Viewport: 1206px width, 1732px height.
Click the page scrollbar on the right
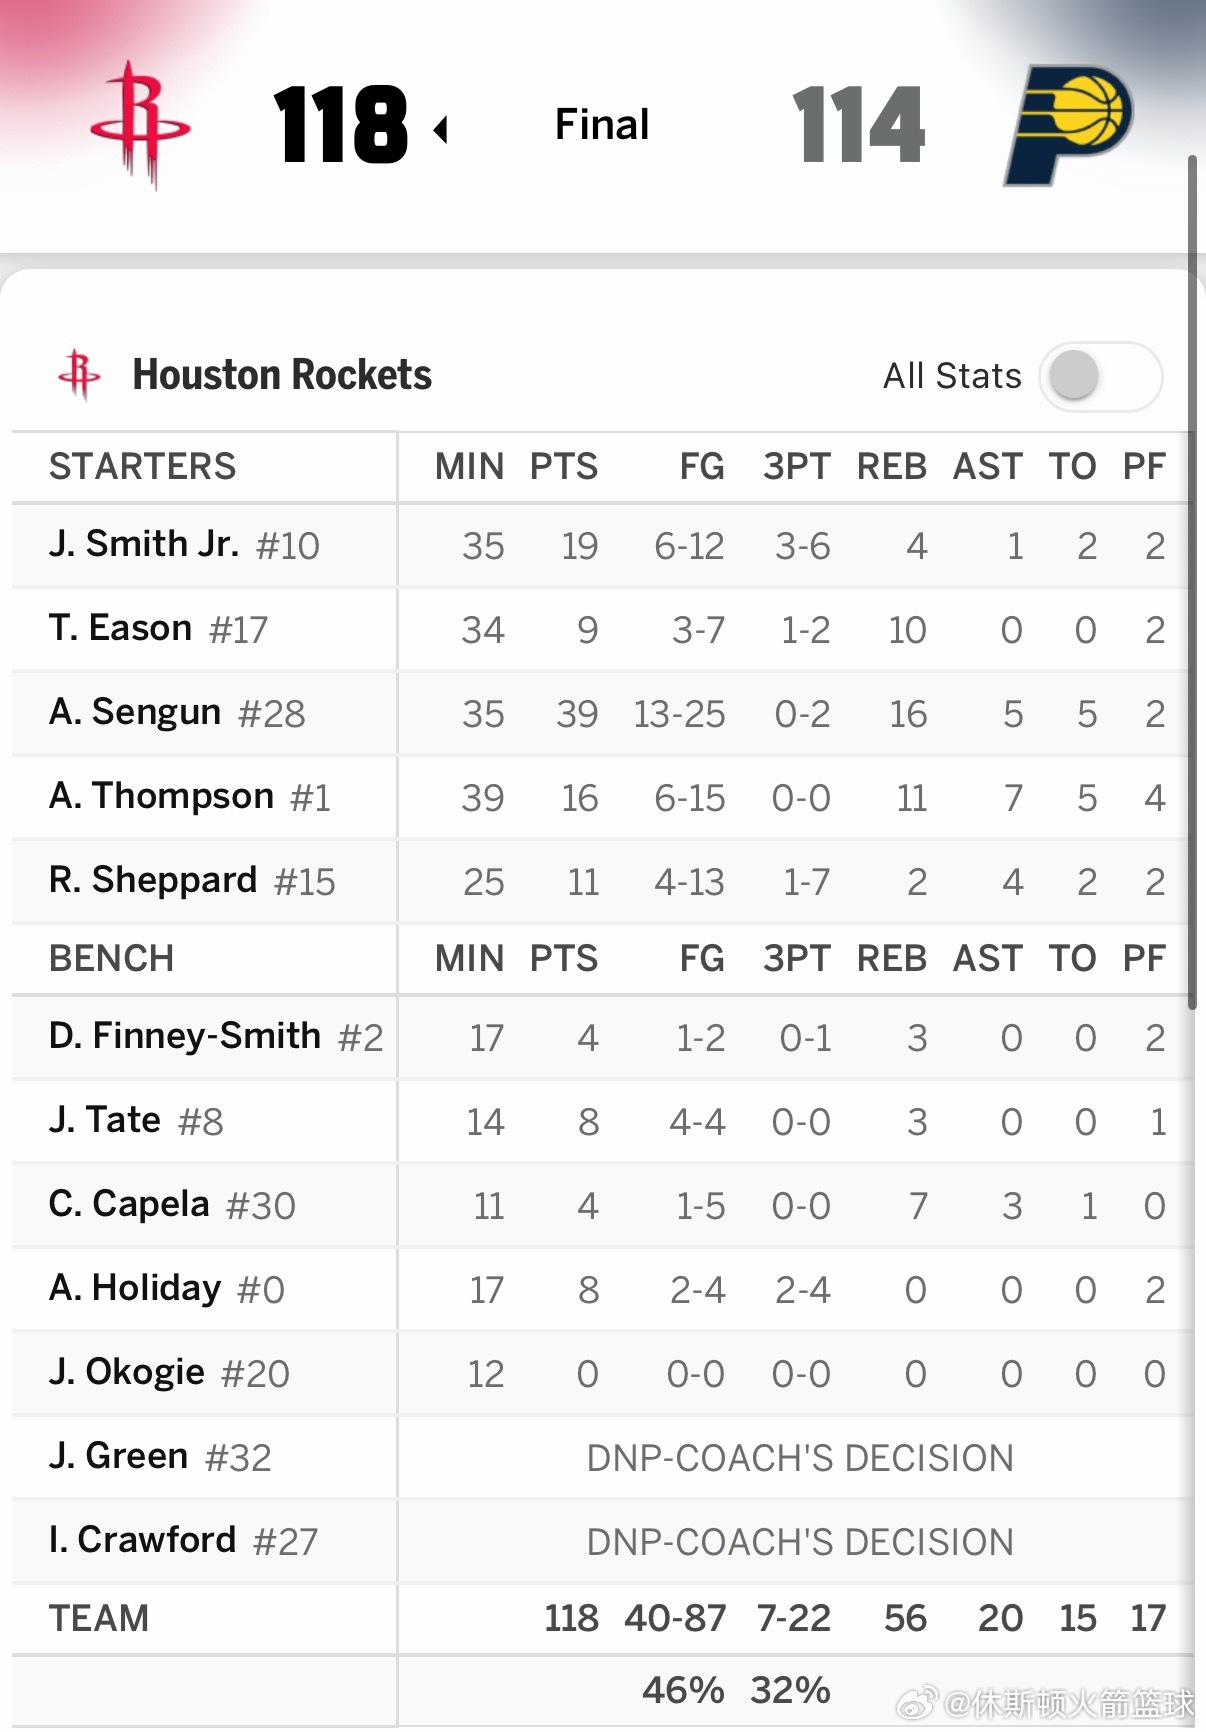[1192, 582]
